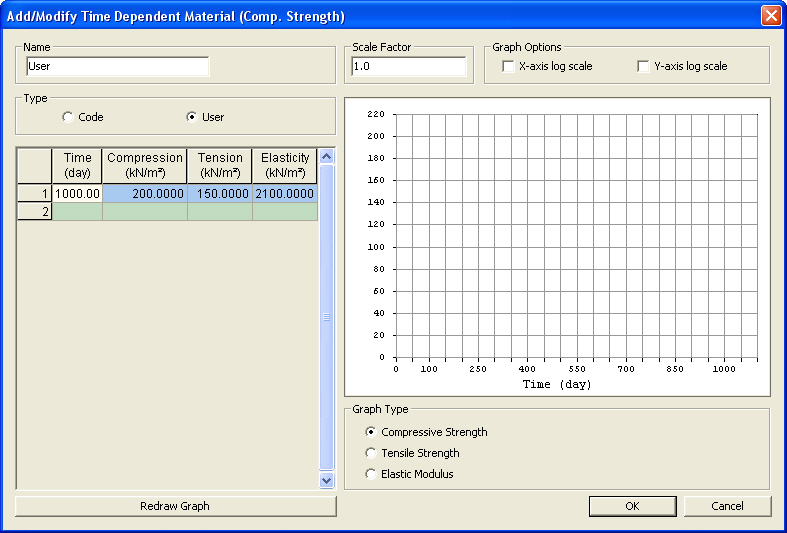Confirm with the OK button
Image resolution: width=787 pixels, height=533 pixels.
[632, 506]
